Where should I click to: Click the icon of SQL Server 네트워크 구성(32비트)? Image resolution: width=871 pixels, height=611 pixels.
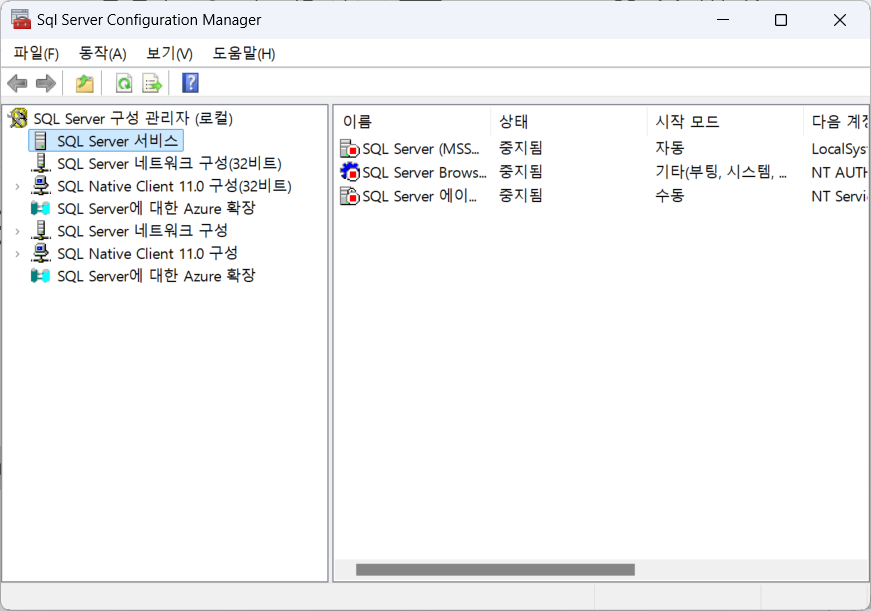41,163
